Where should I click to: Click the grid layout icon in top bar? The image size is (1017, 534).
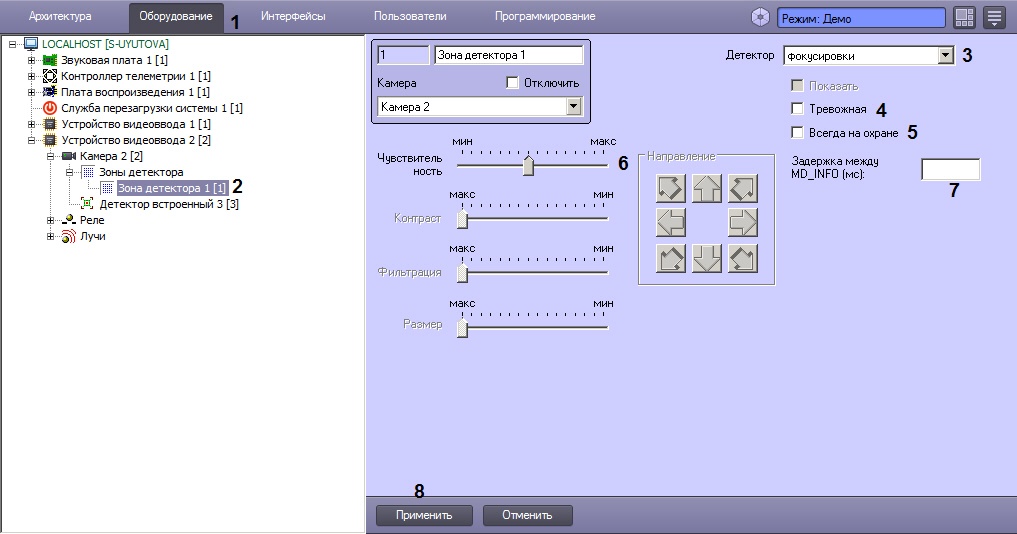[x=964, y=17]
